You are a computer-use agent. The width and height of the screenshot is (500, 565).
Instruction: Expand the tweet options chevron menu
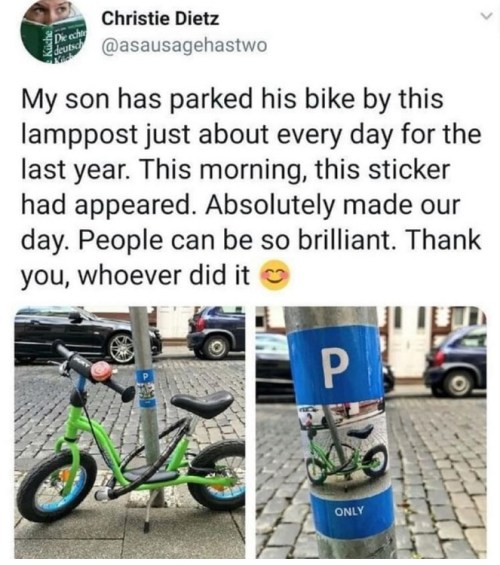[486, 17]
